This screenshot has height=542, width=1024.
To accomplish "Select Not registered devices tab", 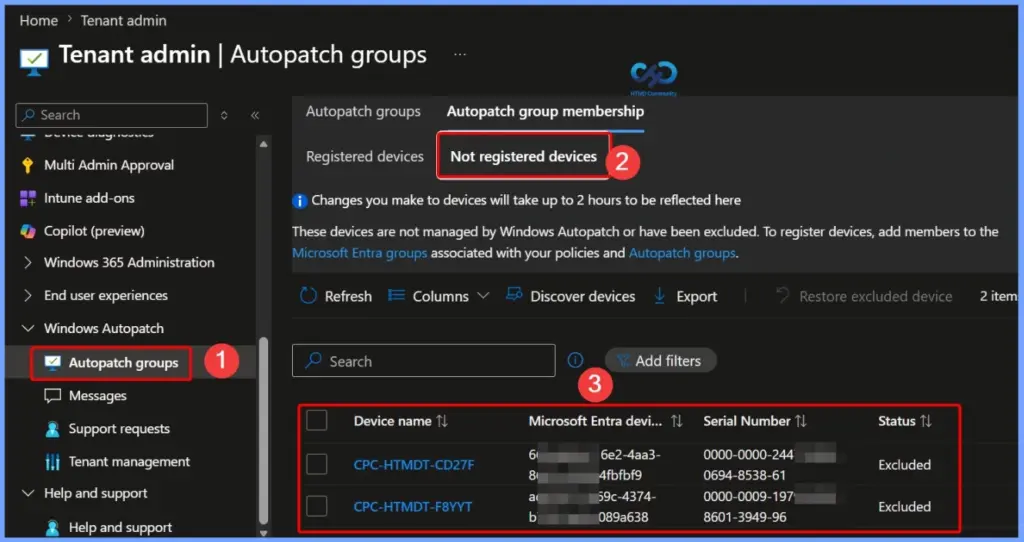I will [x=524, y=157].
